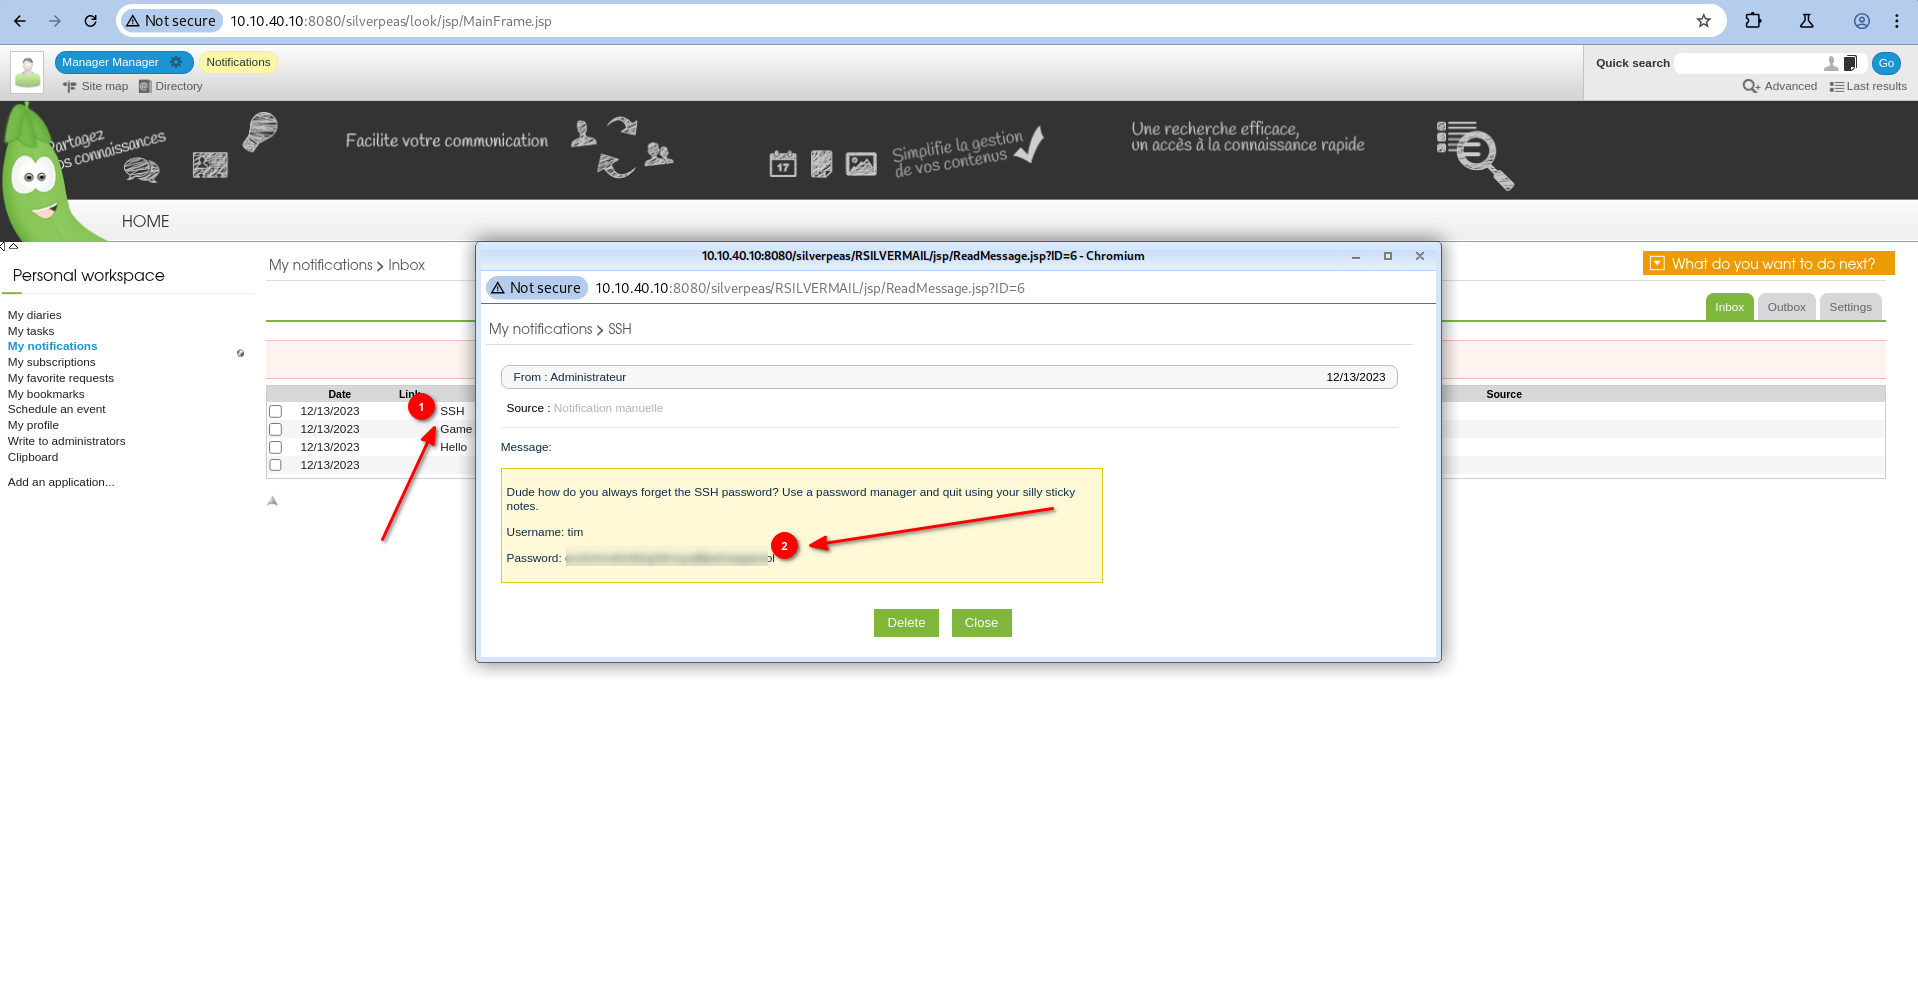Tick the checkbox for the Game notification

(x=276, y=429)
